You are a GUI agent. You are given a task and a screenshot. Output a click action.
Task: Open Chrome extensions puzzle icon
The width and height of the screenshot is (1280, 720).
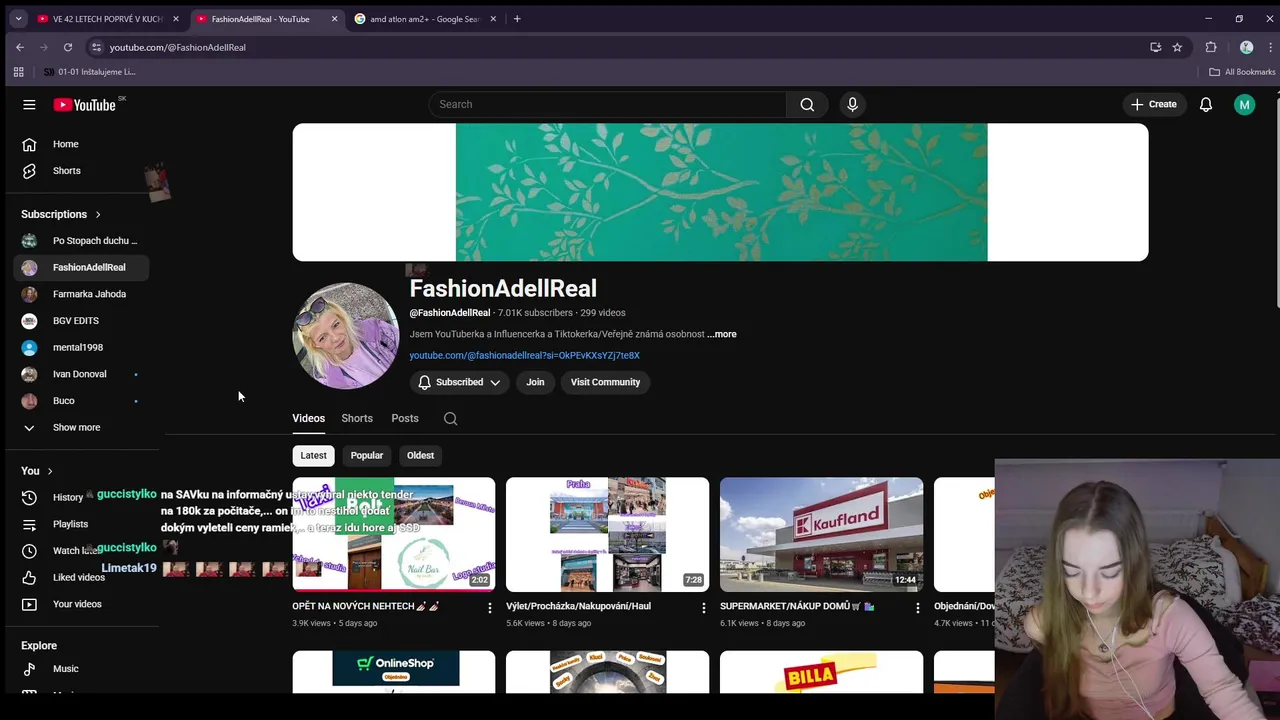(1211, 47)
